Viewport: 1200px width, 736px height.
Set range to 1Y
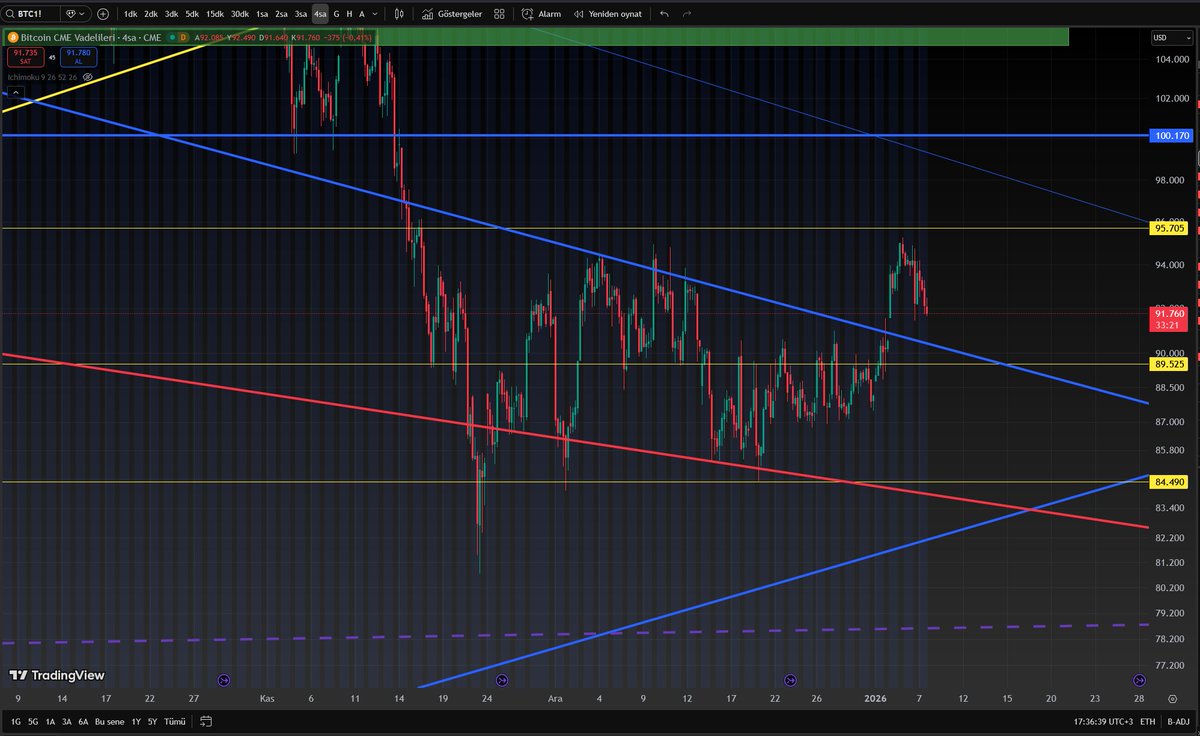coord(136,721)
